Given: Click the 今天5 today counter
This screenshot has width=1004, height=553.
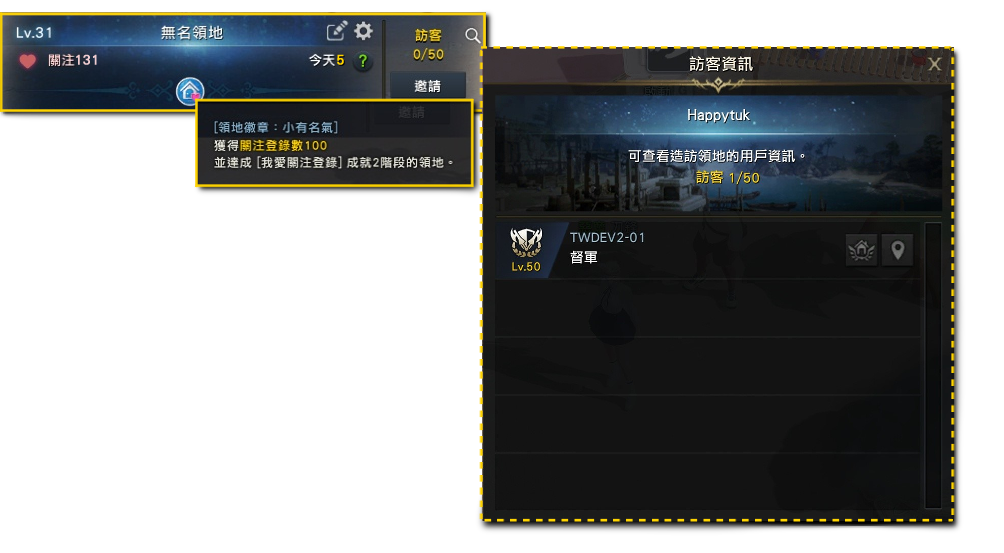Looking at the screenshot, I should (x=327, y=60).
